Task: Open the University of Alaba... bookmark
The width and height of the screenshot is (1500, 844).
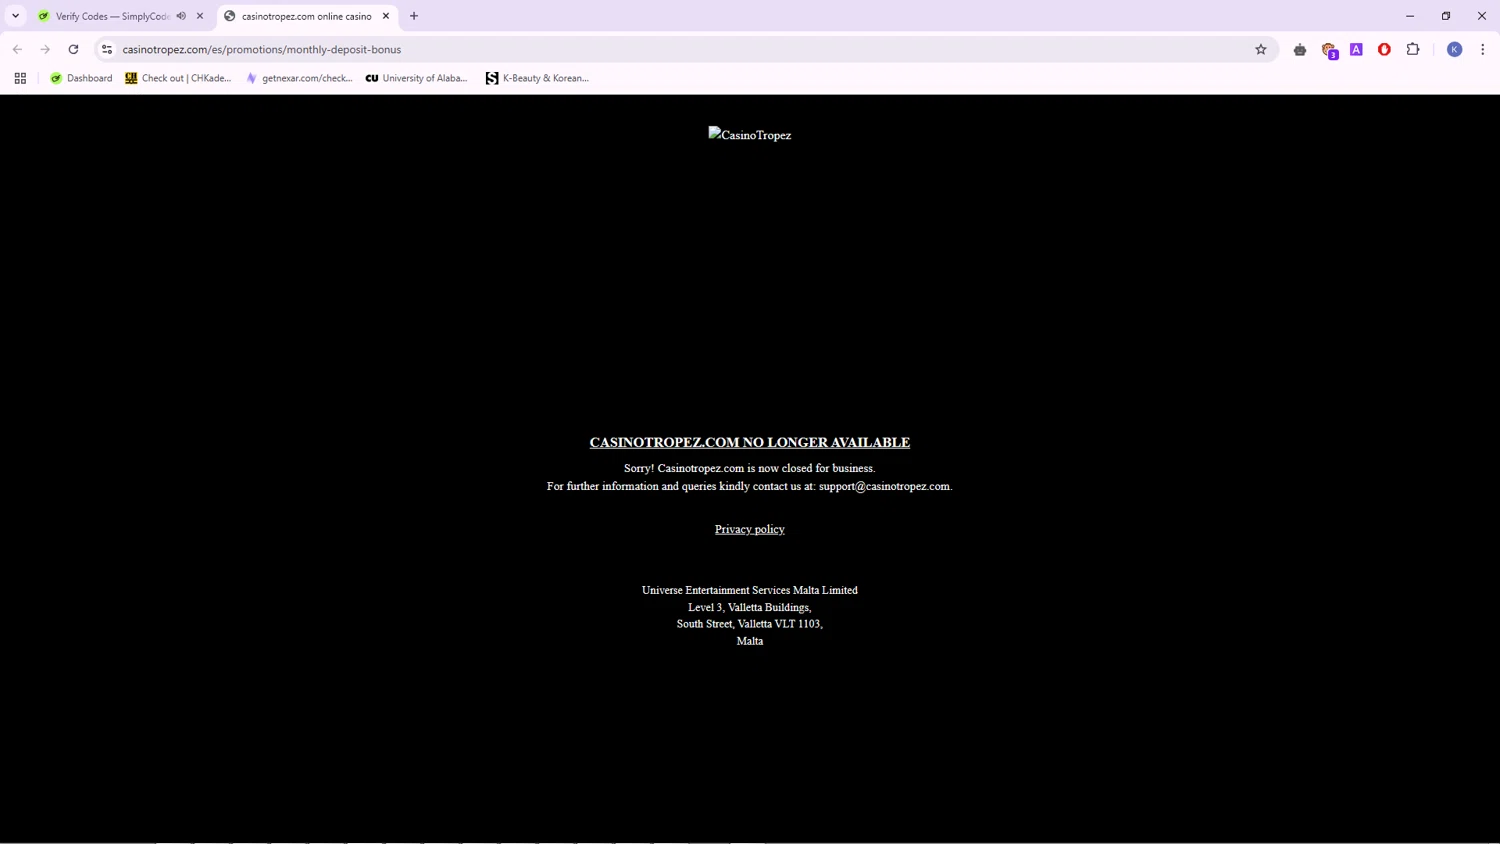Action: point(416,78)
